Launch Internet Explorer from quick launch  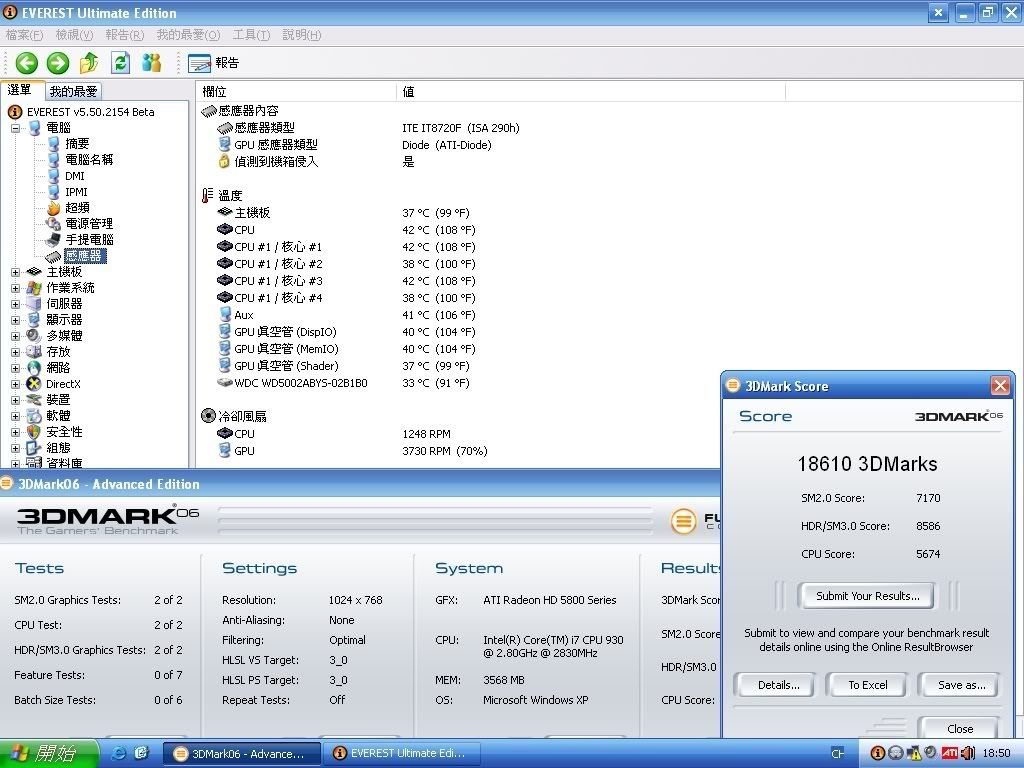120,754
